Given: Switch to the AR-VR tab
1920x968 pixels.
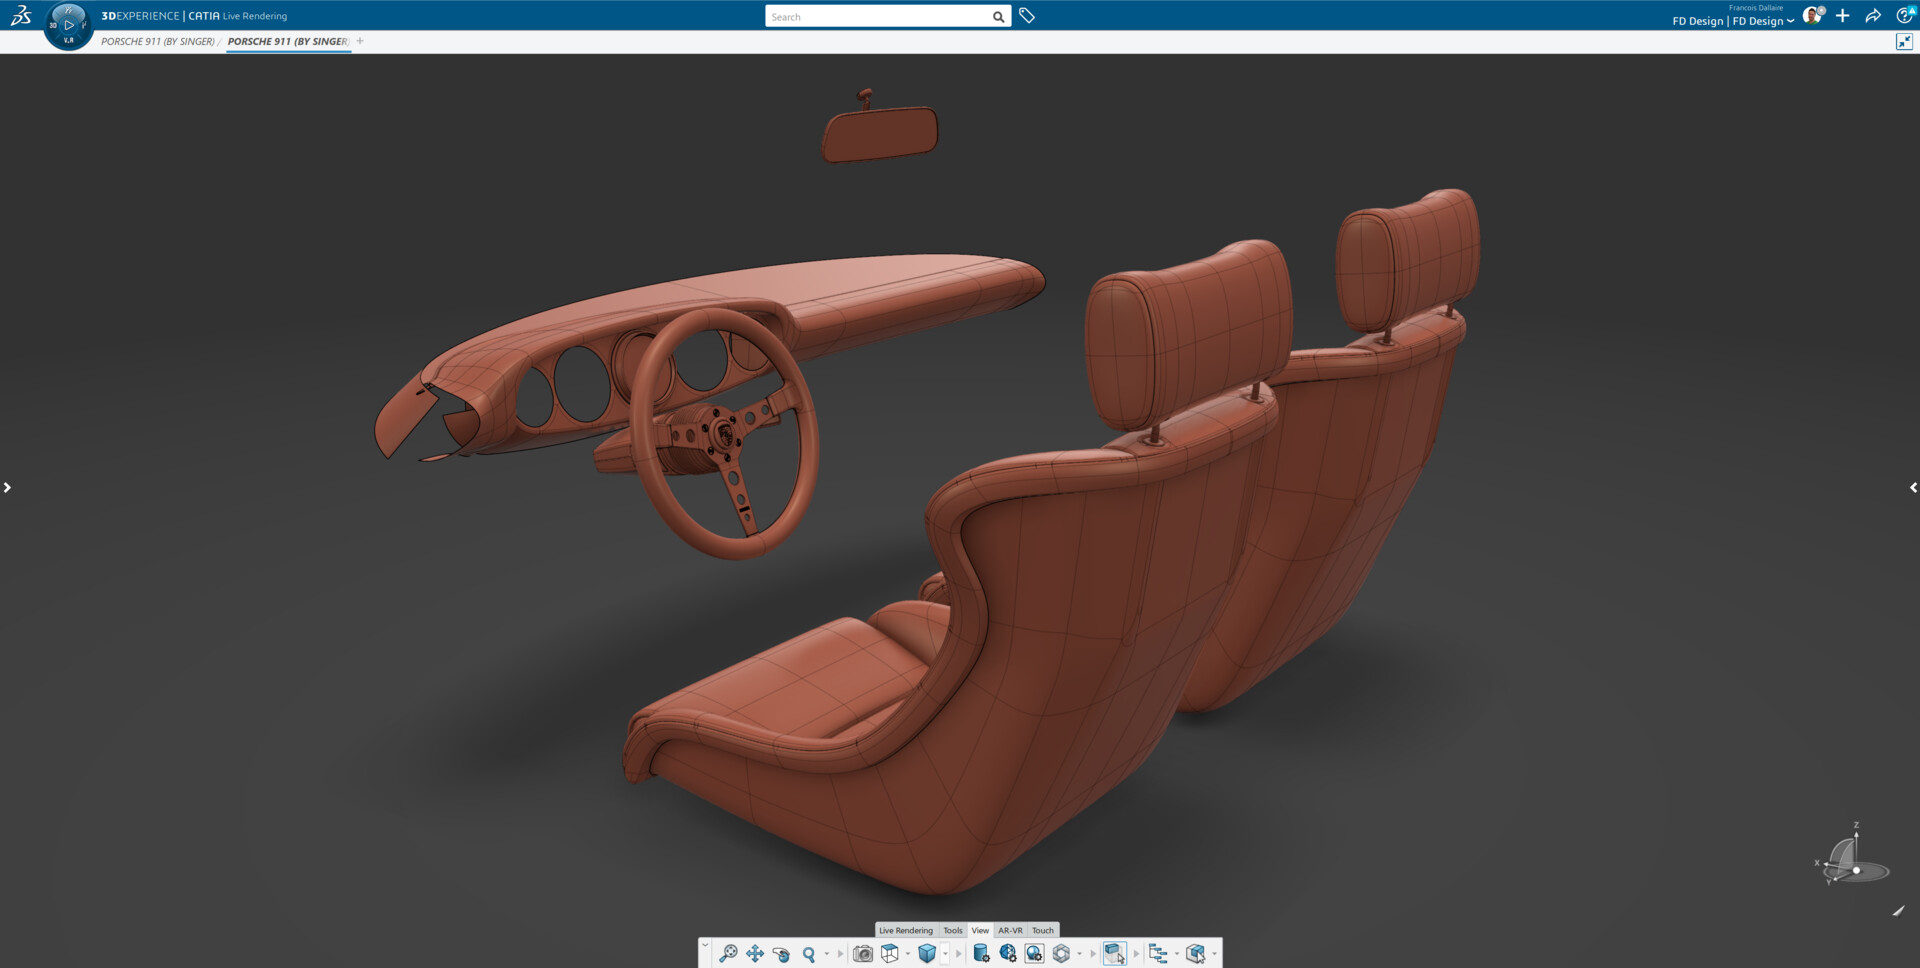Looking at the screenshot, I should click(1011, 930).
